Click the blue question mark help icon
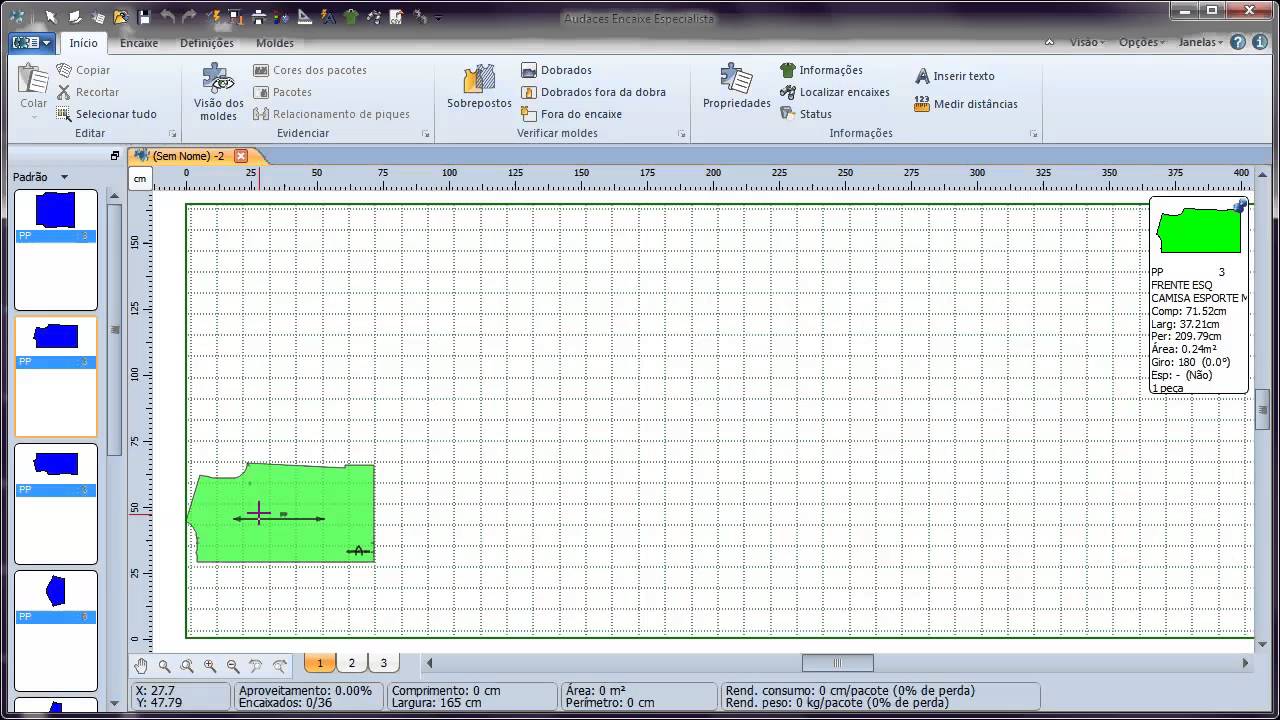 click(1238, 42)
